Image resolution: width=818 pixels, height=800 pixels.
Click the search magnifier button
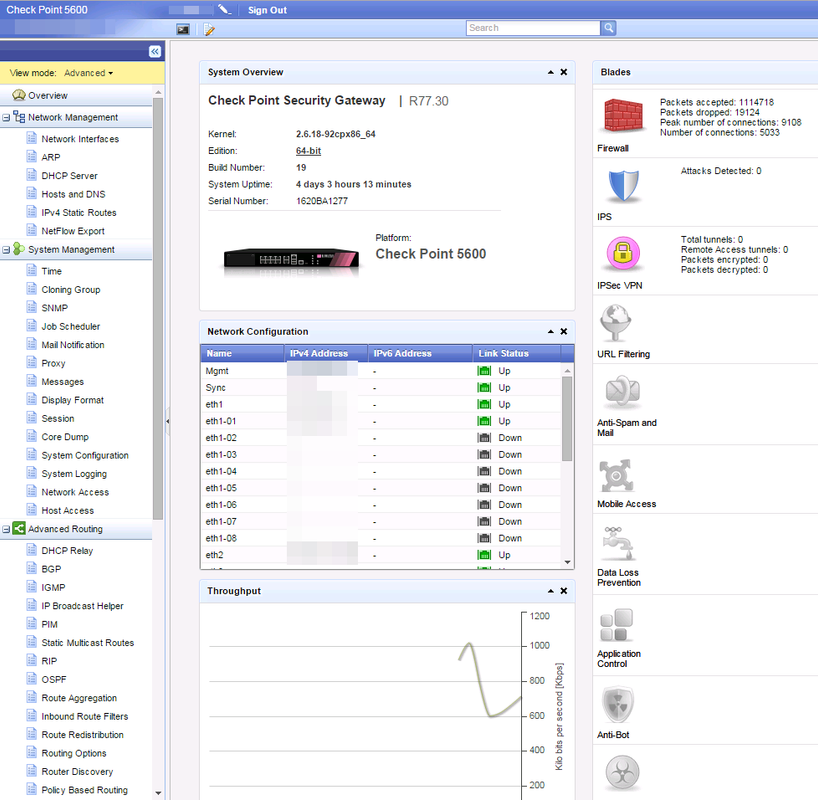pos(608,28)
